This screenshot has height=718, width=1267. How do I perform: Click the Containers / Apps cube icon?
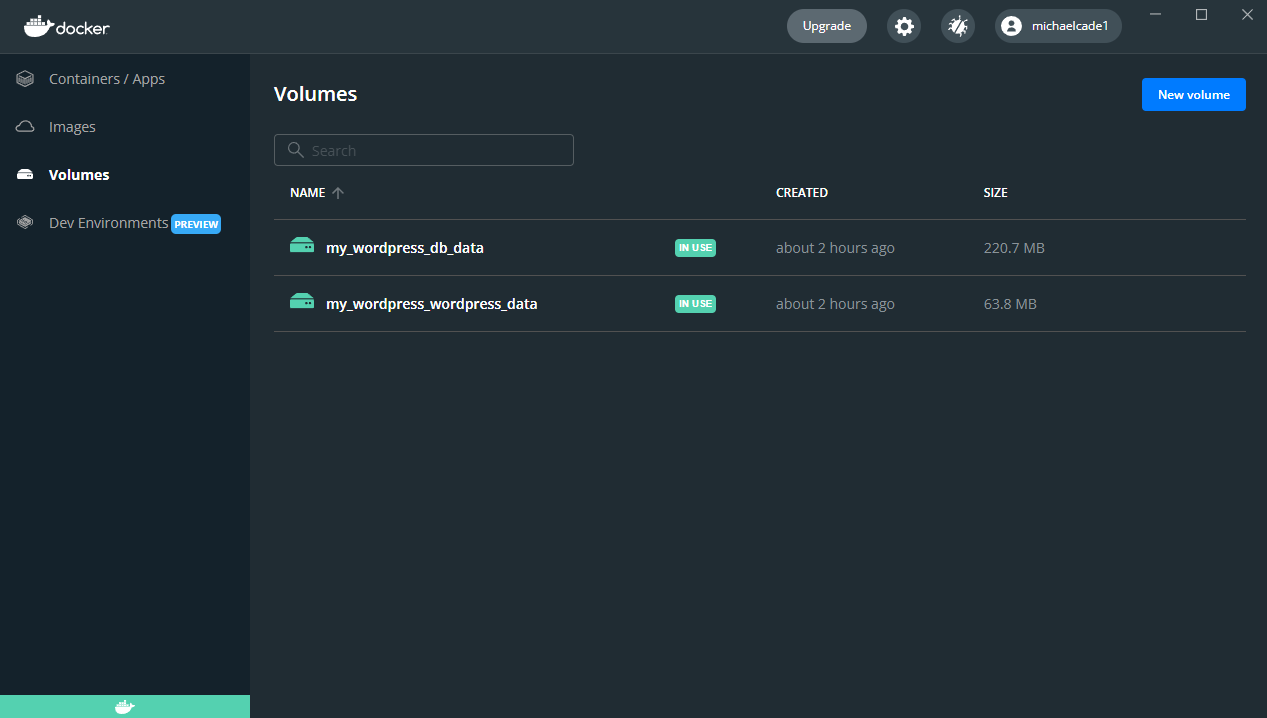pos(26,79)
